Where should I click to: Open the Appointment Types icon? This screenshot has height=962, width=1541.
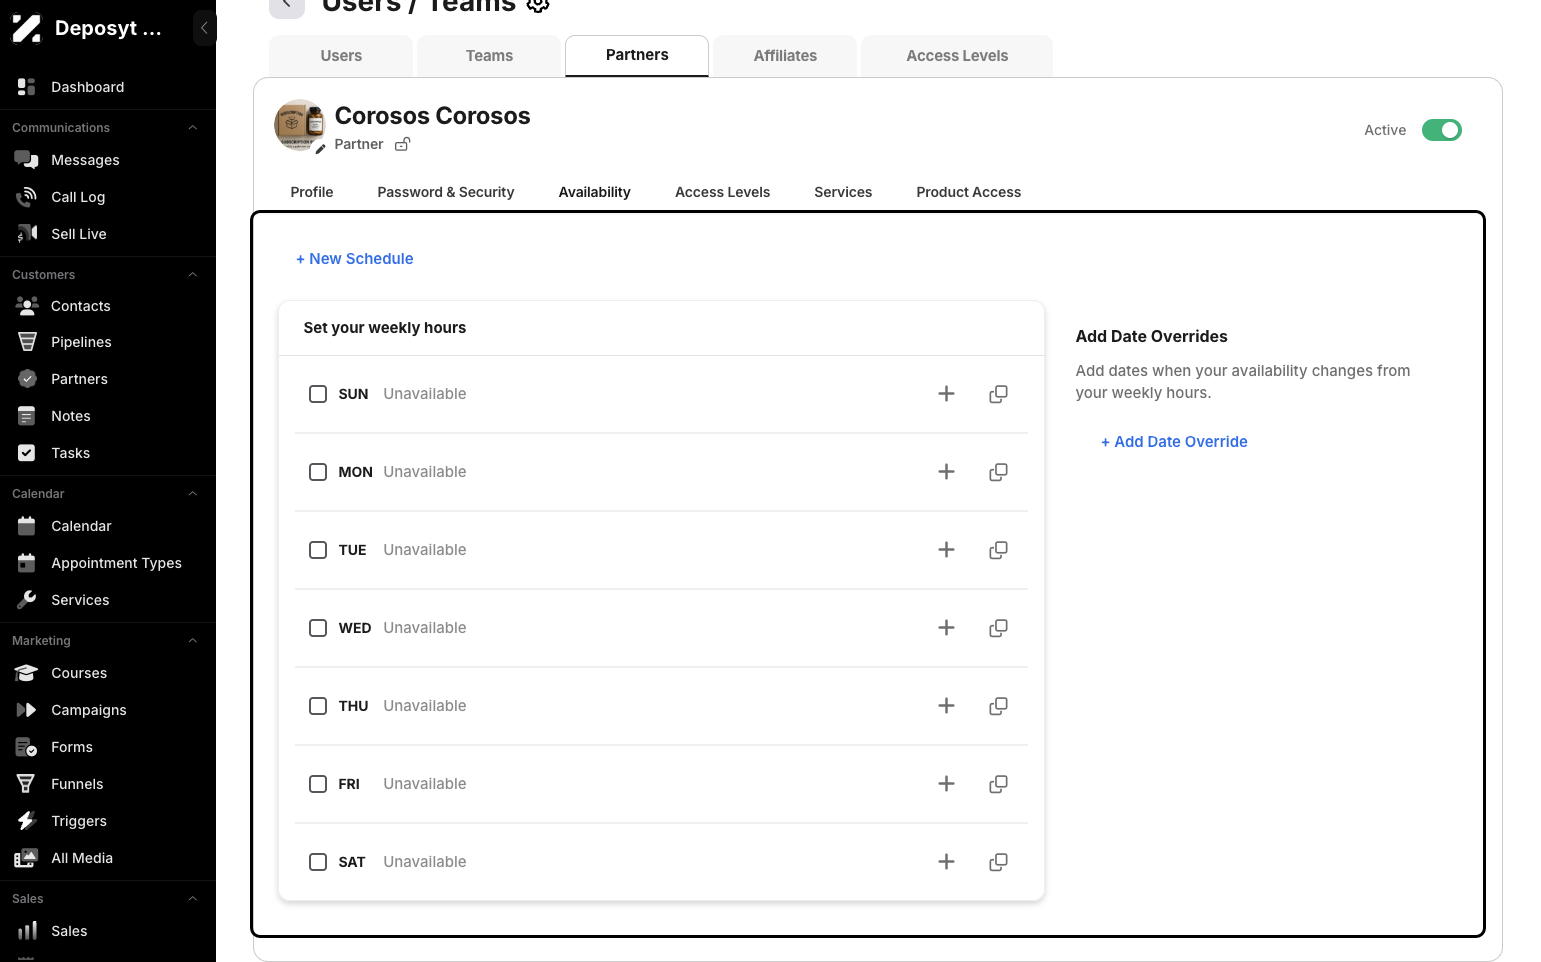point(27,563)
